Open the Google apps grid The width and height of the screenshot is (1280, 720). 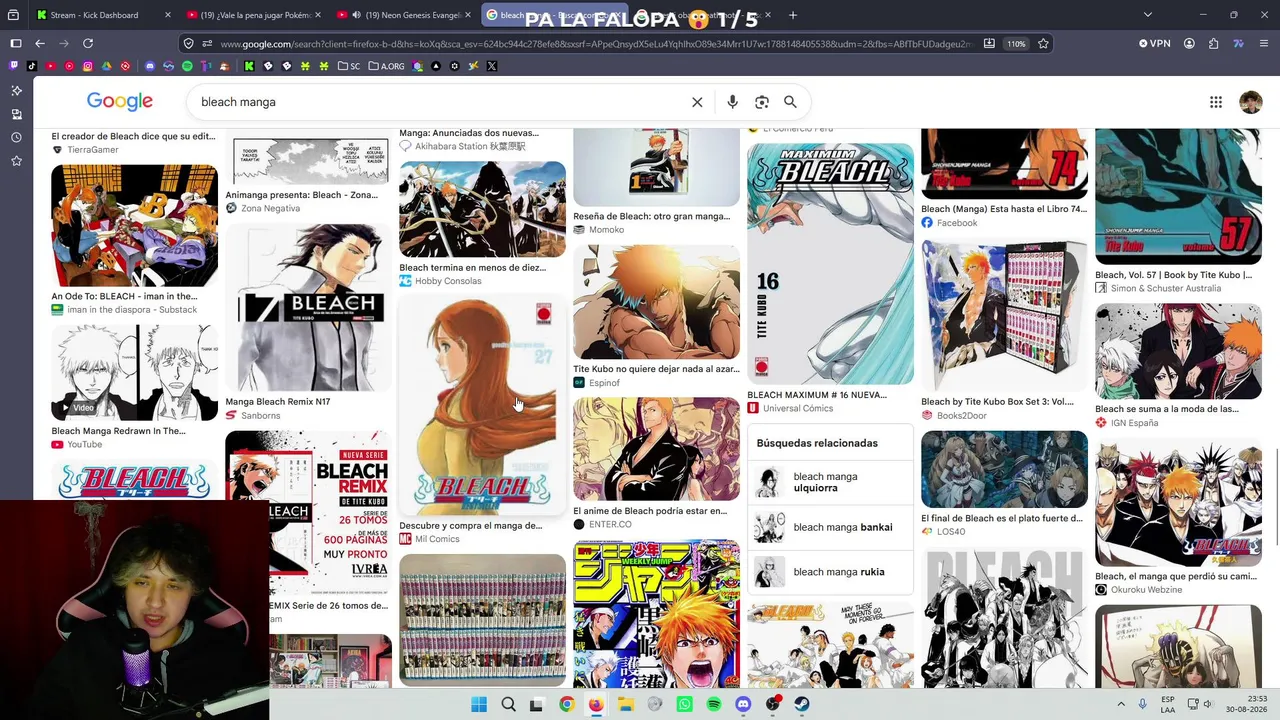pyautogui.click(x=1216, y=102)
